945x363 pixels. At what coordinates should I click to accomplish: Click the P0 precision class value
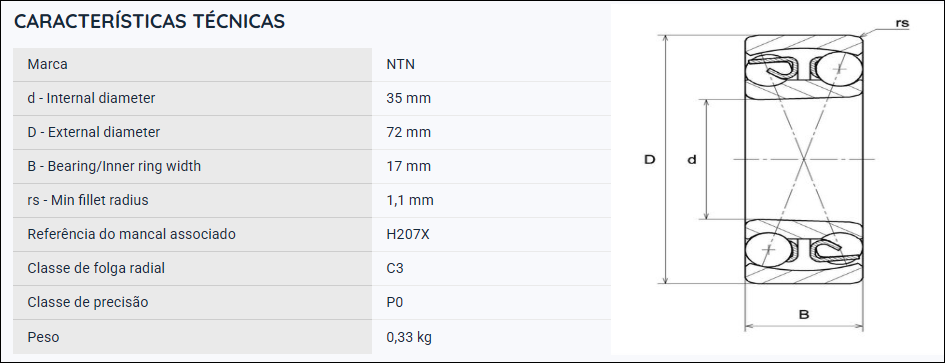click(395, 302)
